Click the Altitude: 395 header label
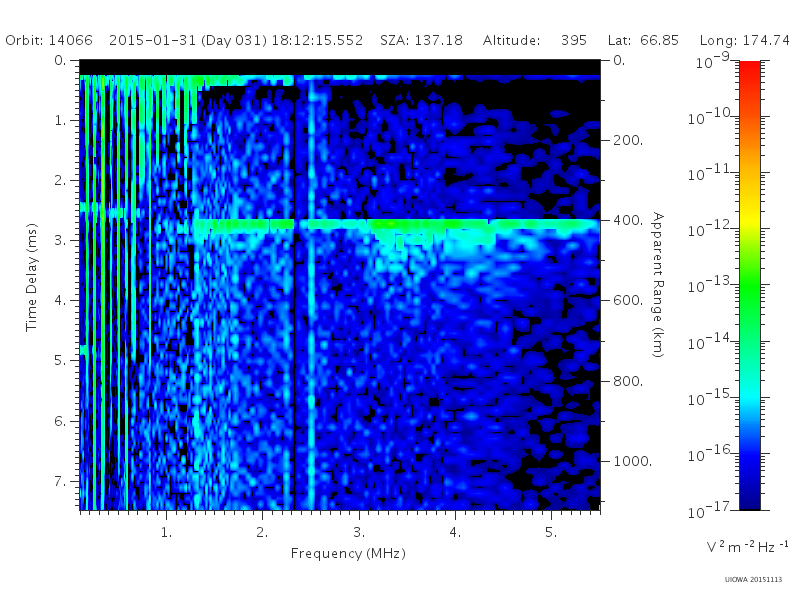The height and width of the screenshot is (600, 800). pyautogui.click(x=535, y=40)
